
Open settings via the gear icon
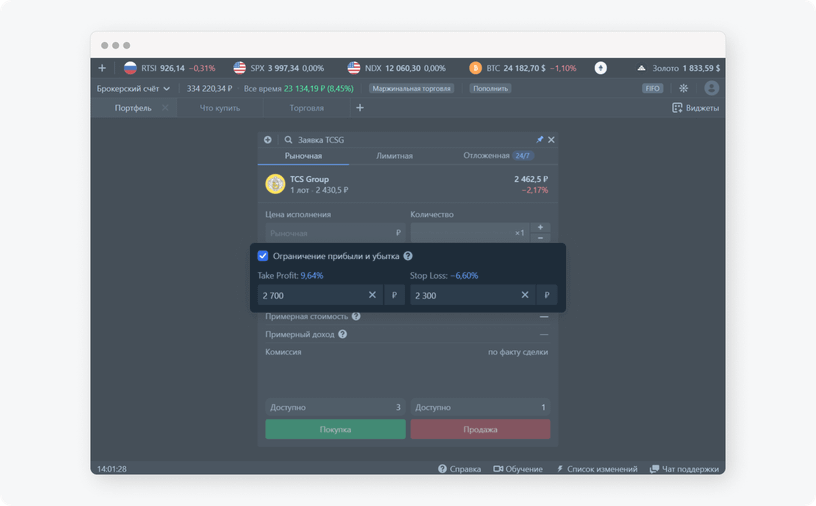[x=683, y=88]
